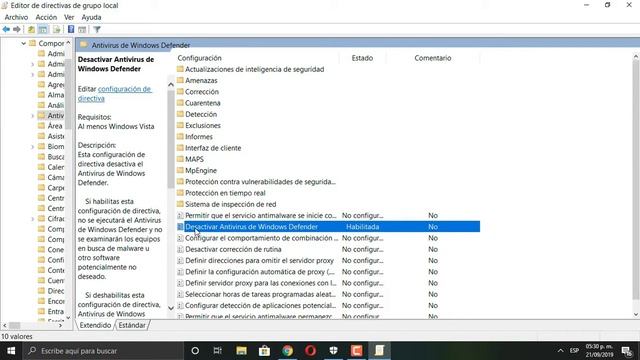The width and height of the screenshot is (640, 360).
Task: Open Help via the blue toolbar icon
Action: tap(71, 29)
